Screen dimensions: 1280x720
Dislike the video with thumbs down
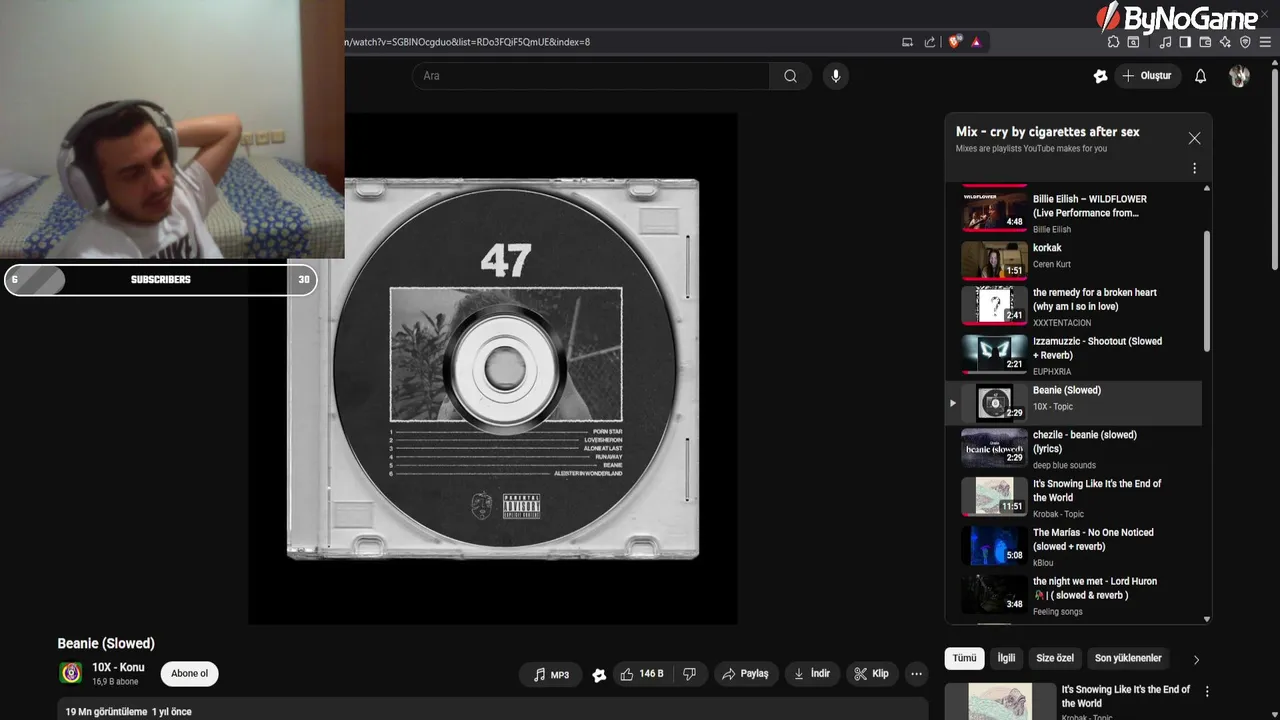690,674
